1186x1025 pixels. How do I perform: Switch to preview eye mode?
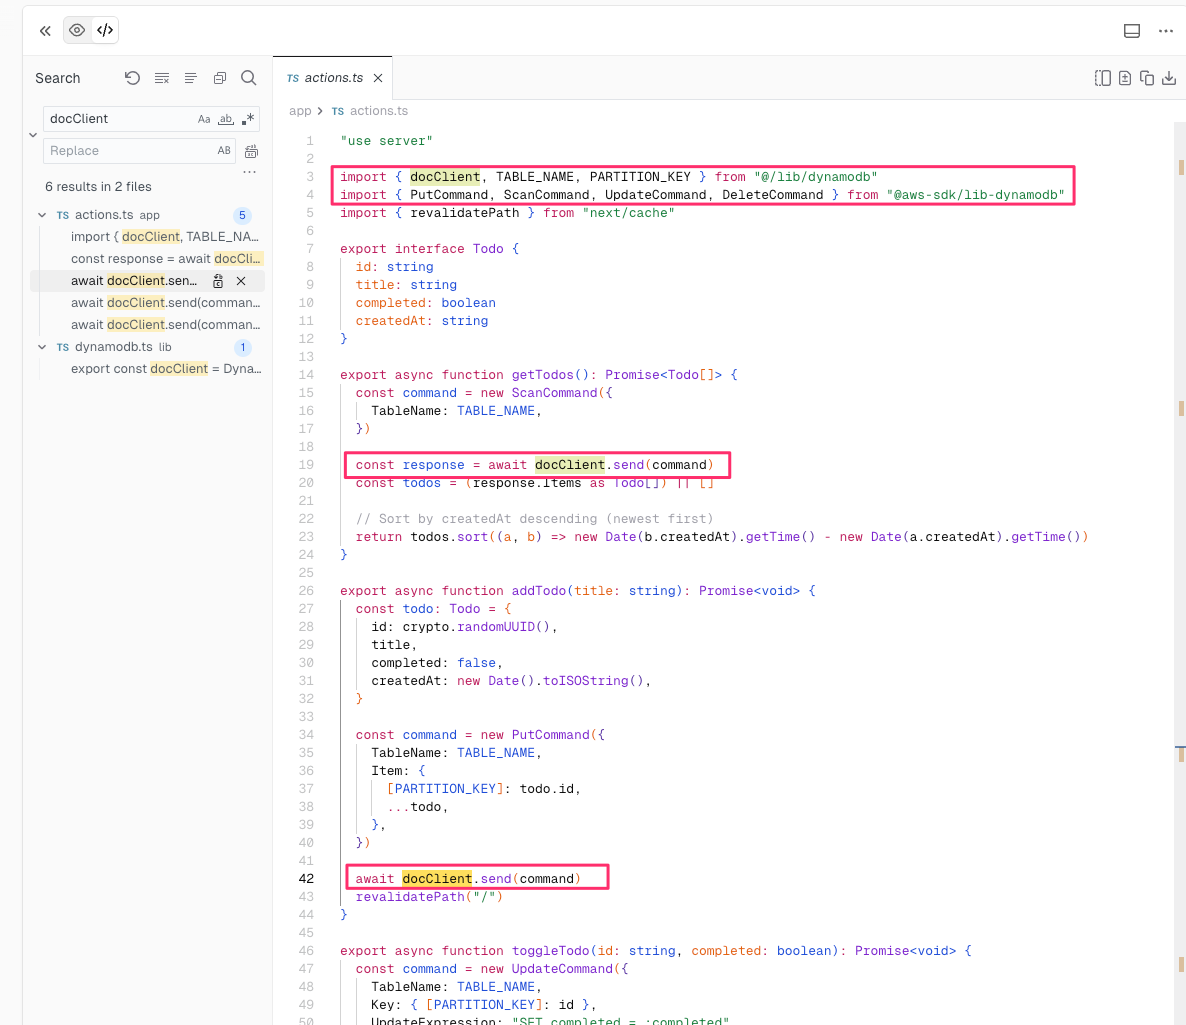[x=77, y=31]
